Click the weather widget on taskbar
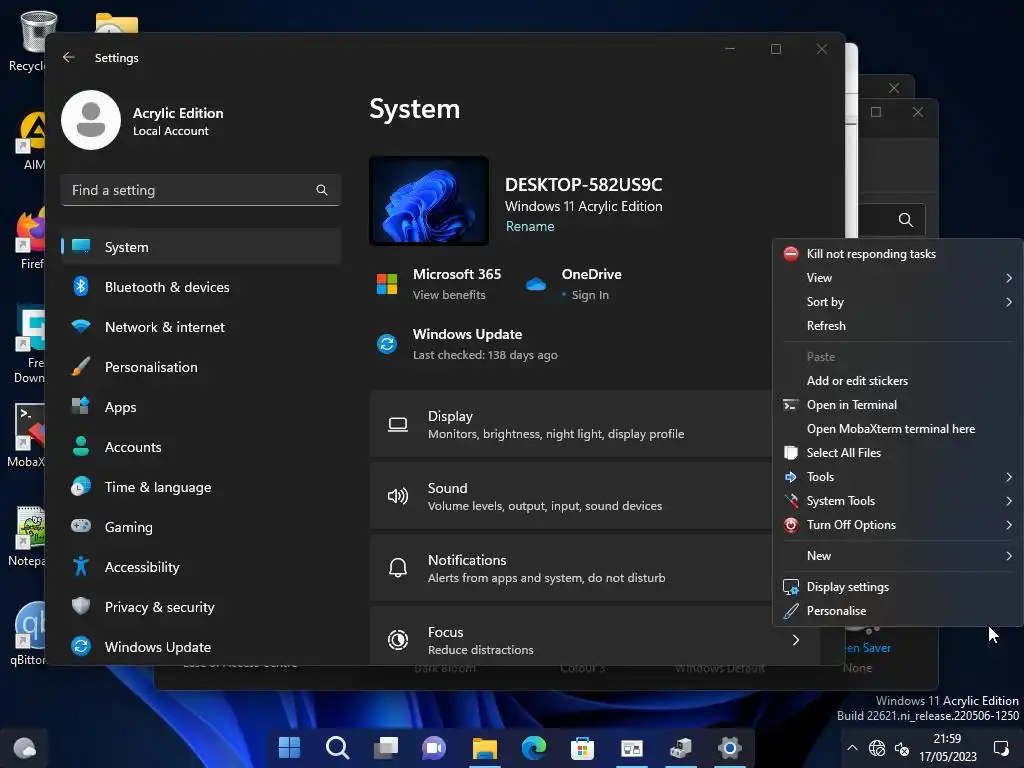This screenshot has width=1024, height=768. (x=25, y=747)
